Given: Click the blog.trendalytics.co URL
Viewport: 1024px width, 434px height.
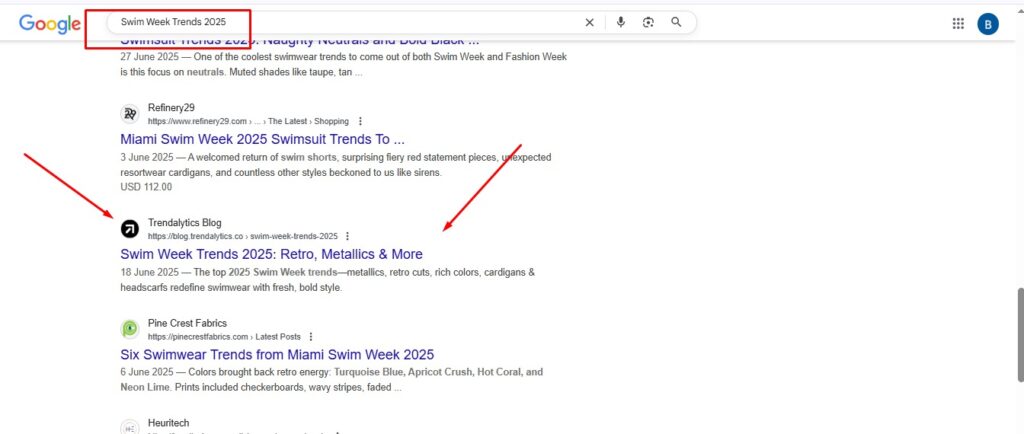Looking at the screenshot, I should pyautogui.click(x=243, y=236).
